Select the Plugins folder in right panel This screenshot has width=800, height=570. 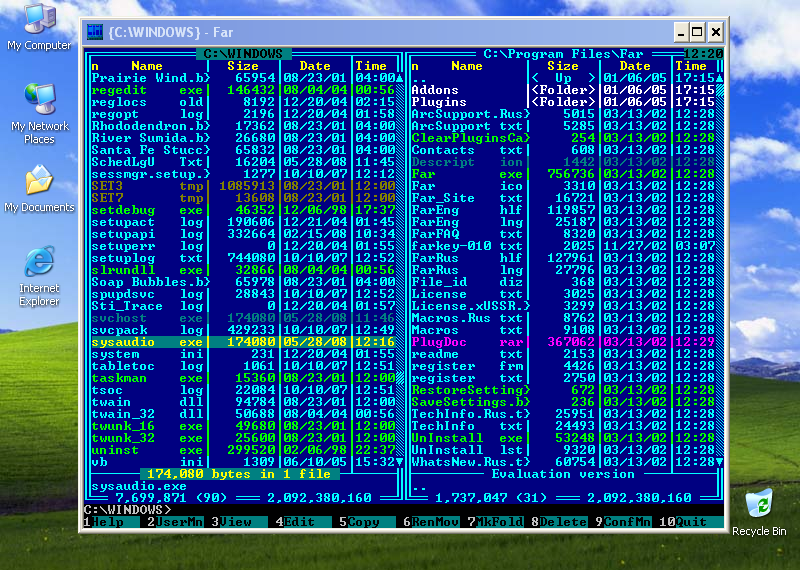click(x=440, y=101)
